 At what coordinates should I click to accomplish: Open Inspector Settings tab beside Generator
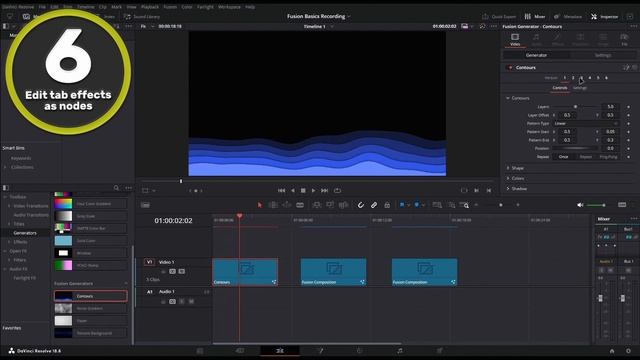click(x=602, y=55)
